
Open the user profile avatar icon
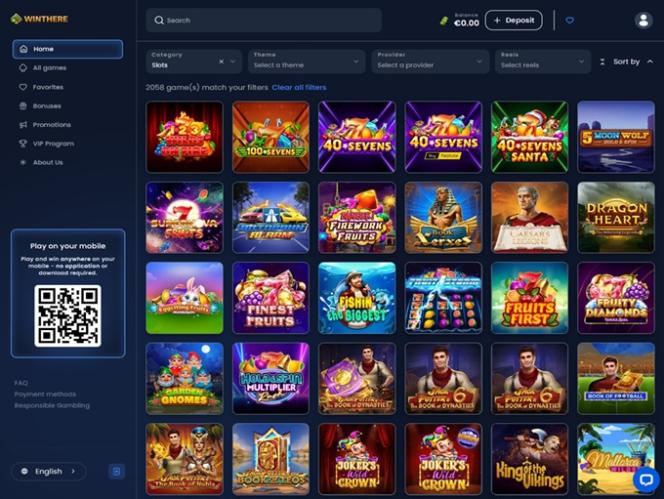pos(643,20)
